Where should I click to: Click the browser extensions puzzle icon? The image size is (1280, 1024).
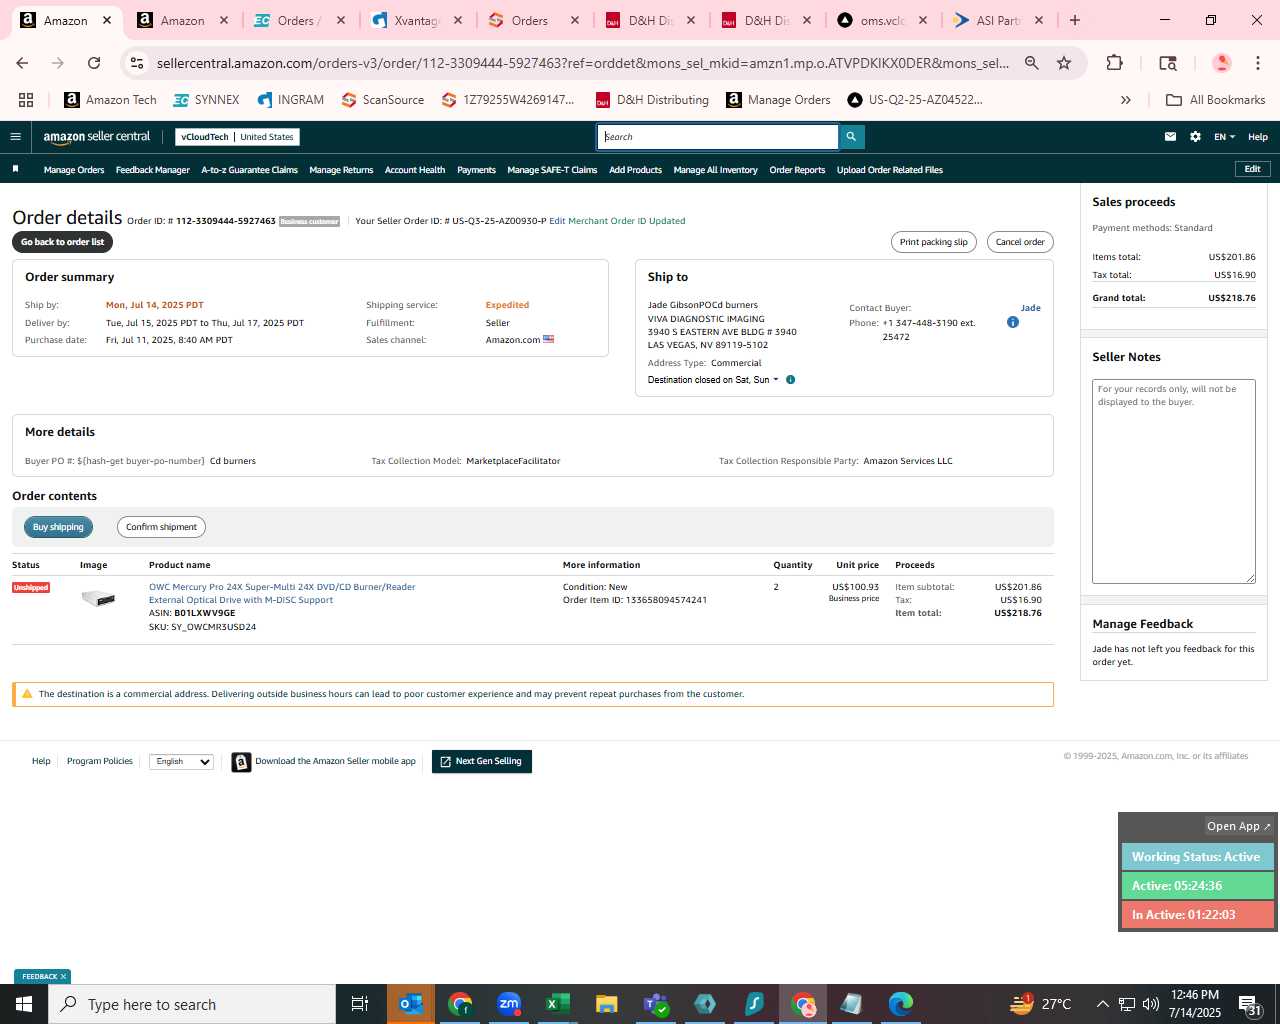tap(1114, 63)
